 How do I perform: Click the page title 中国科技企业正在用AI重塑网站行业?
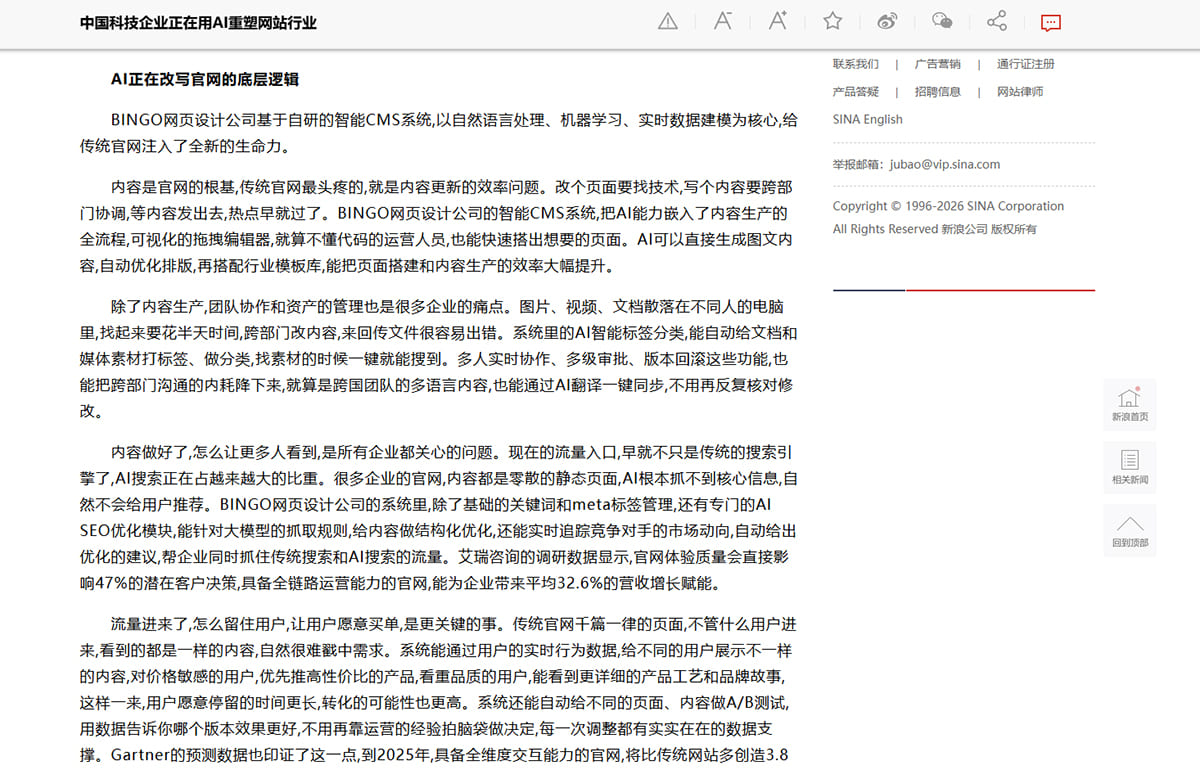coord(198,22)
